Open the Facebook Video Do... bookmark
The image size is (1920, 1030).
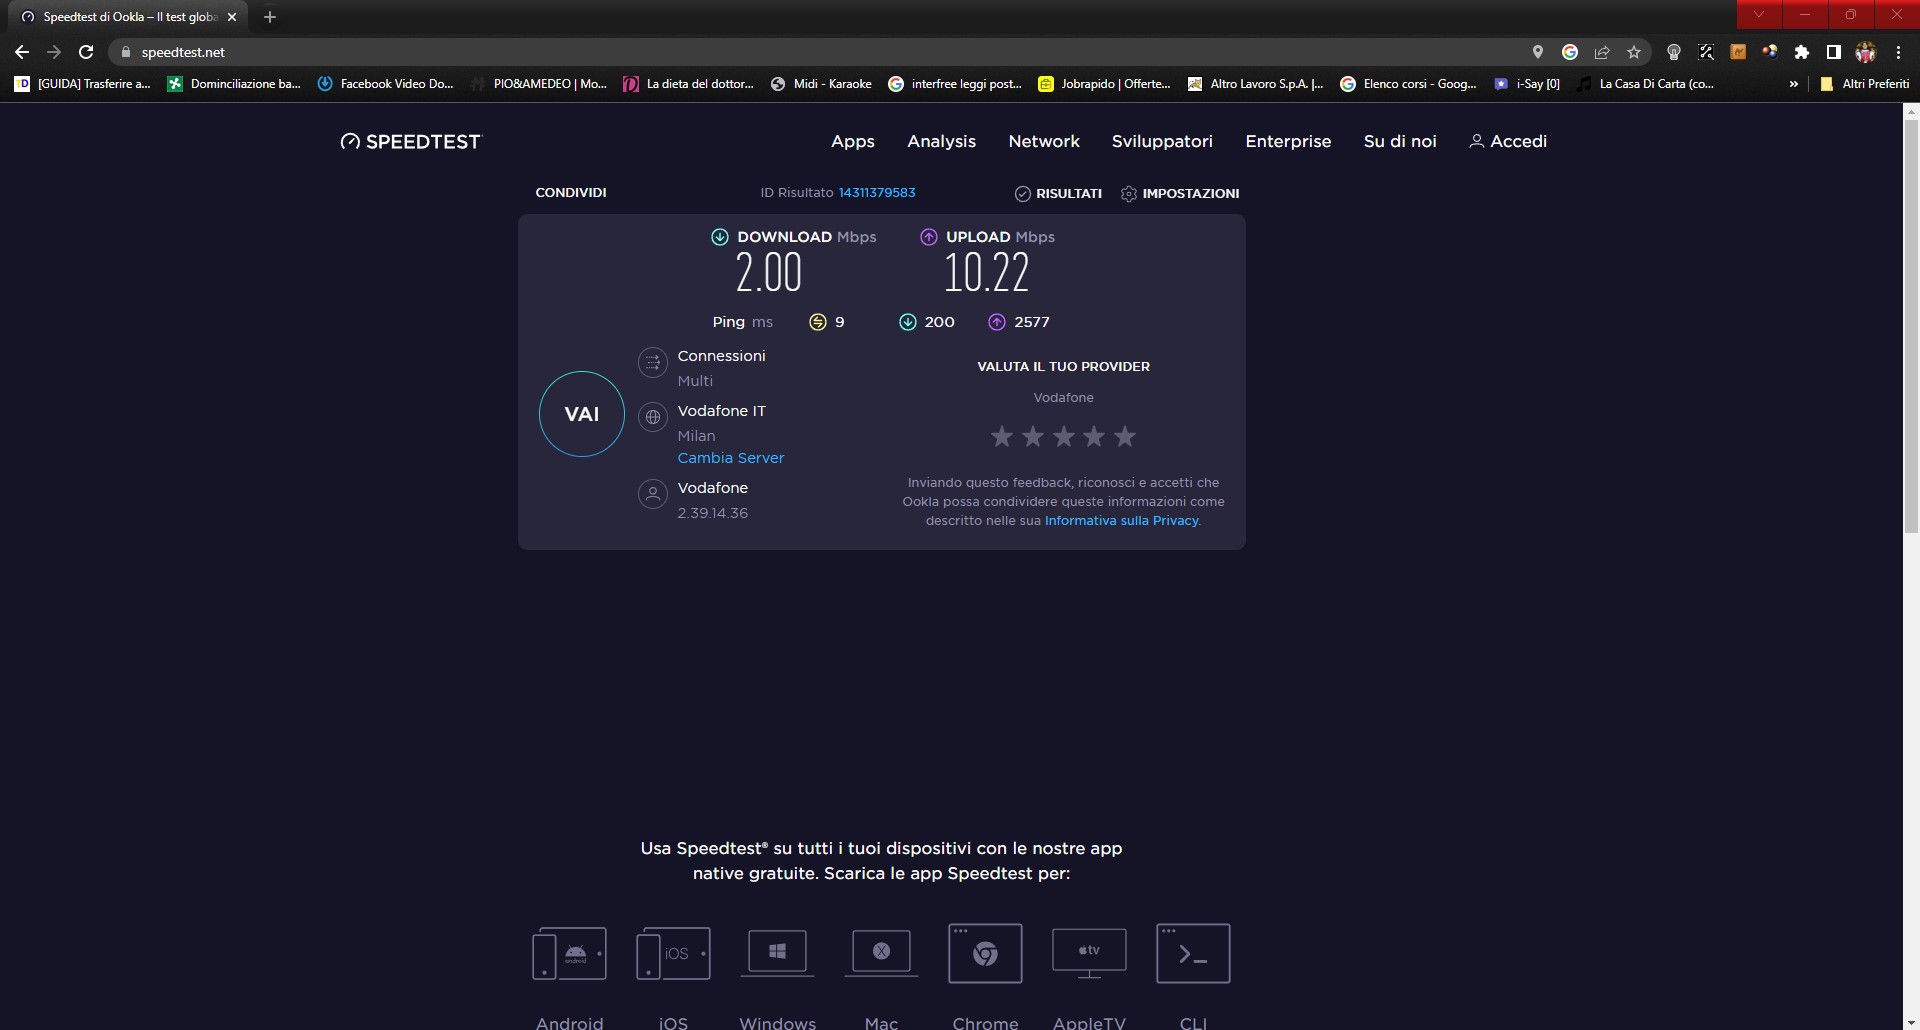385,84
